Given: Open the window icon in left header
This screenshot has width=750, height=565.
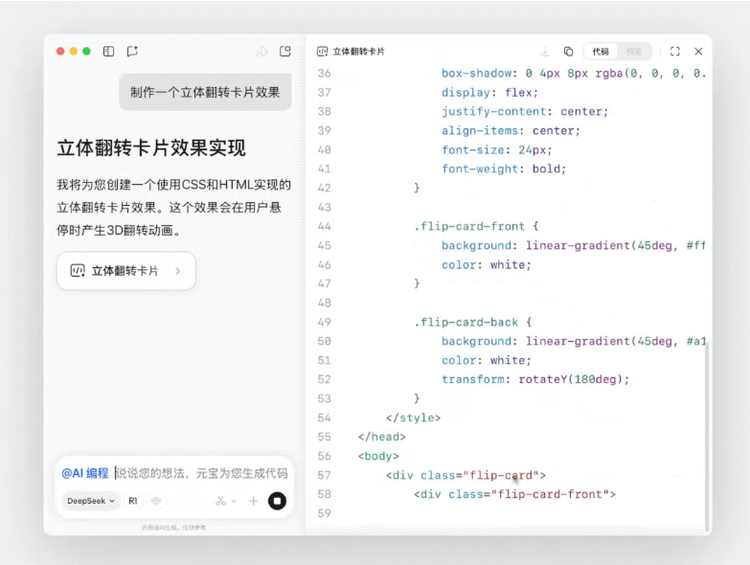Looking at the screenshot, I should click(285, 51).
